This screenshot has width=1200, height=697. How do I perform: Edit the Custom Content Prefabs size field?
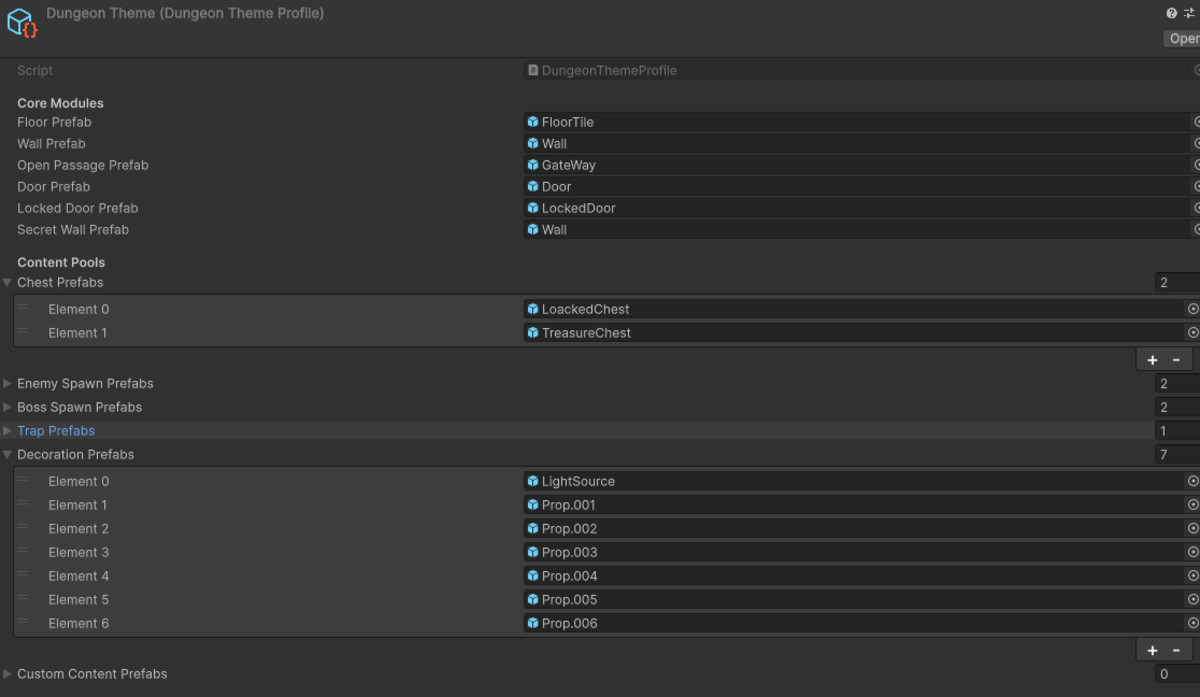(x=1177, y=674)
